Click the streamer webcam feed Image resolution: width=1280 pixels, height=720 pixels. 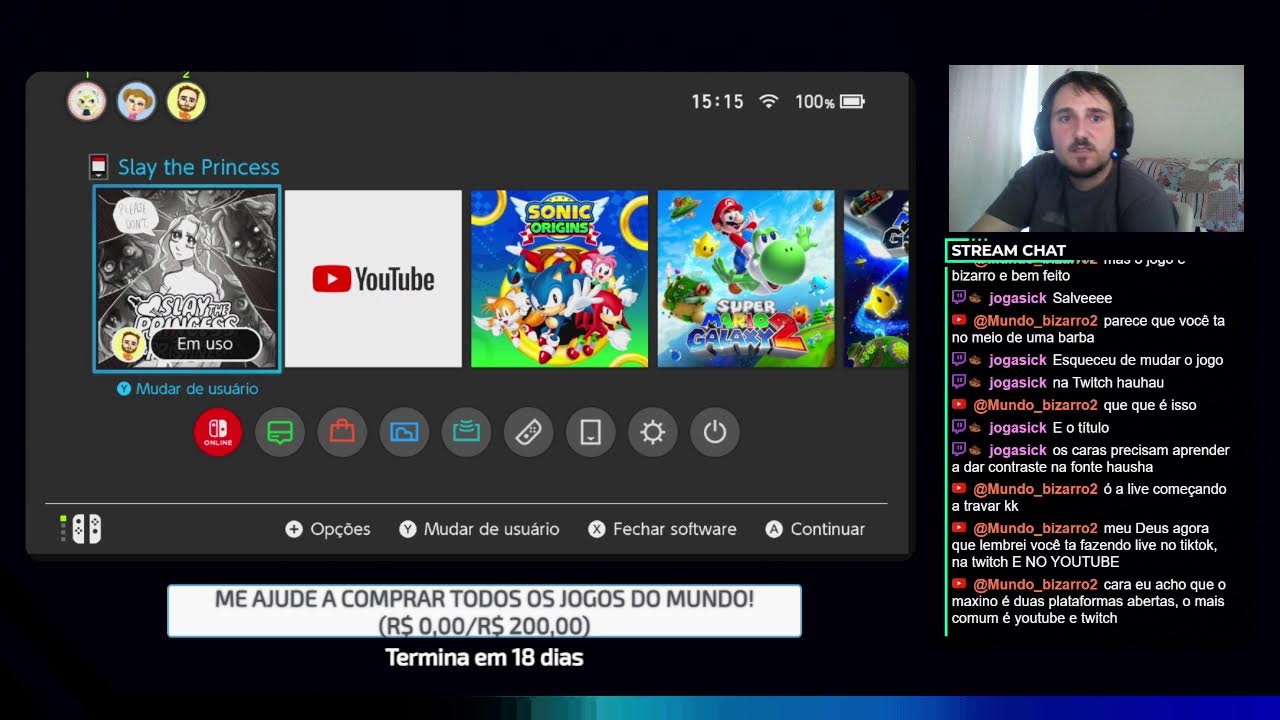point(1096,148)
